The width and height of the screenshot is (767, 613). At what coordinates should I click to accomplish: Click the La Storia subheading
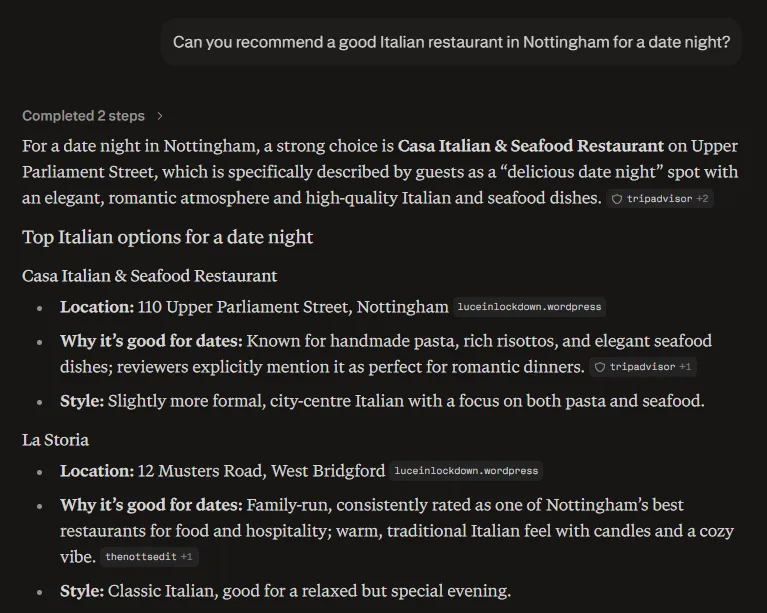coord(55,440)
